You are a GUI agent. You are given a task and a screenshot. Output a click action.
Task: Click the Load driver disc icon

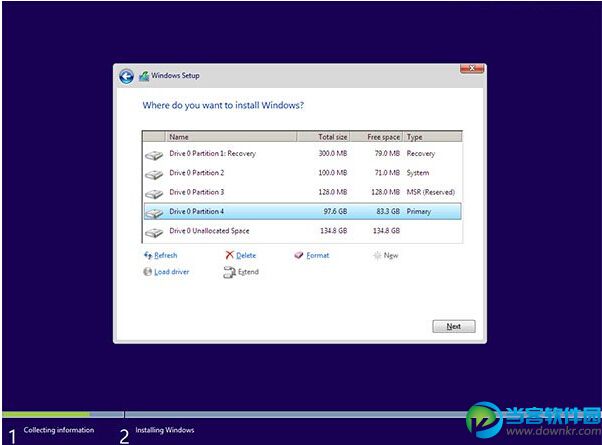[x=147, y=272]
